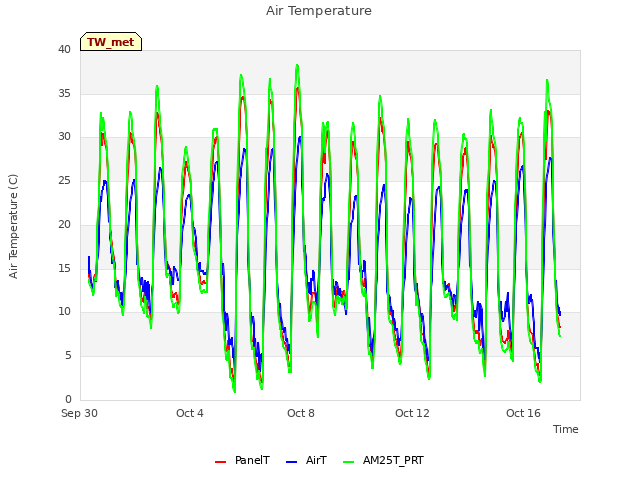The image size is (640, 480).
Task: Click the Air Temperature (C) y-axis title
Action: [x=13, y=226]
